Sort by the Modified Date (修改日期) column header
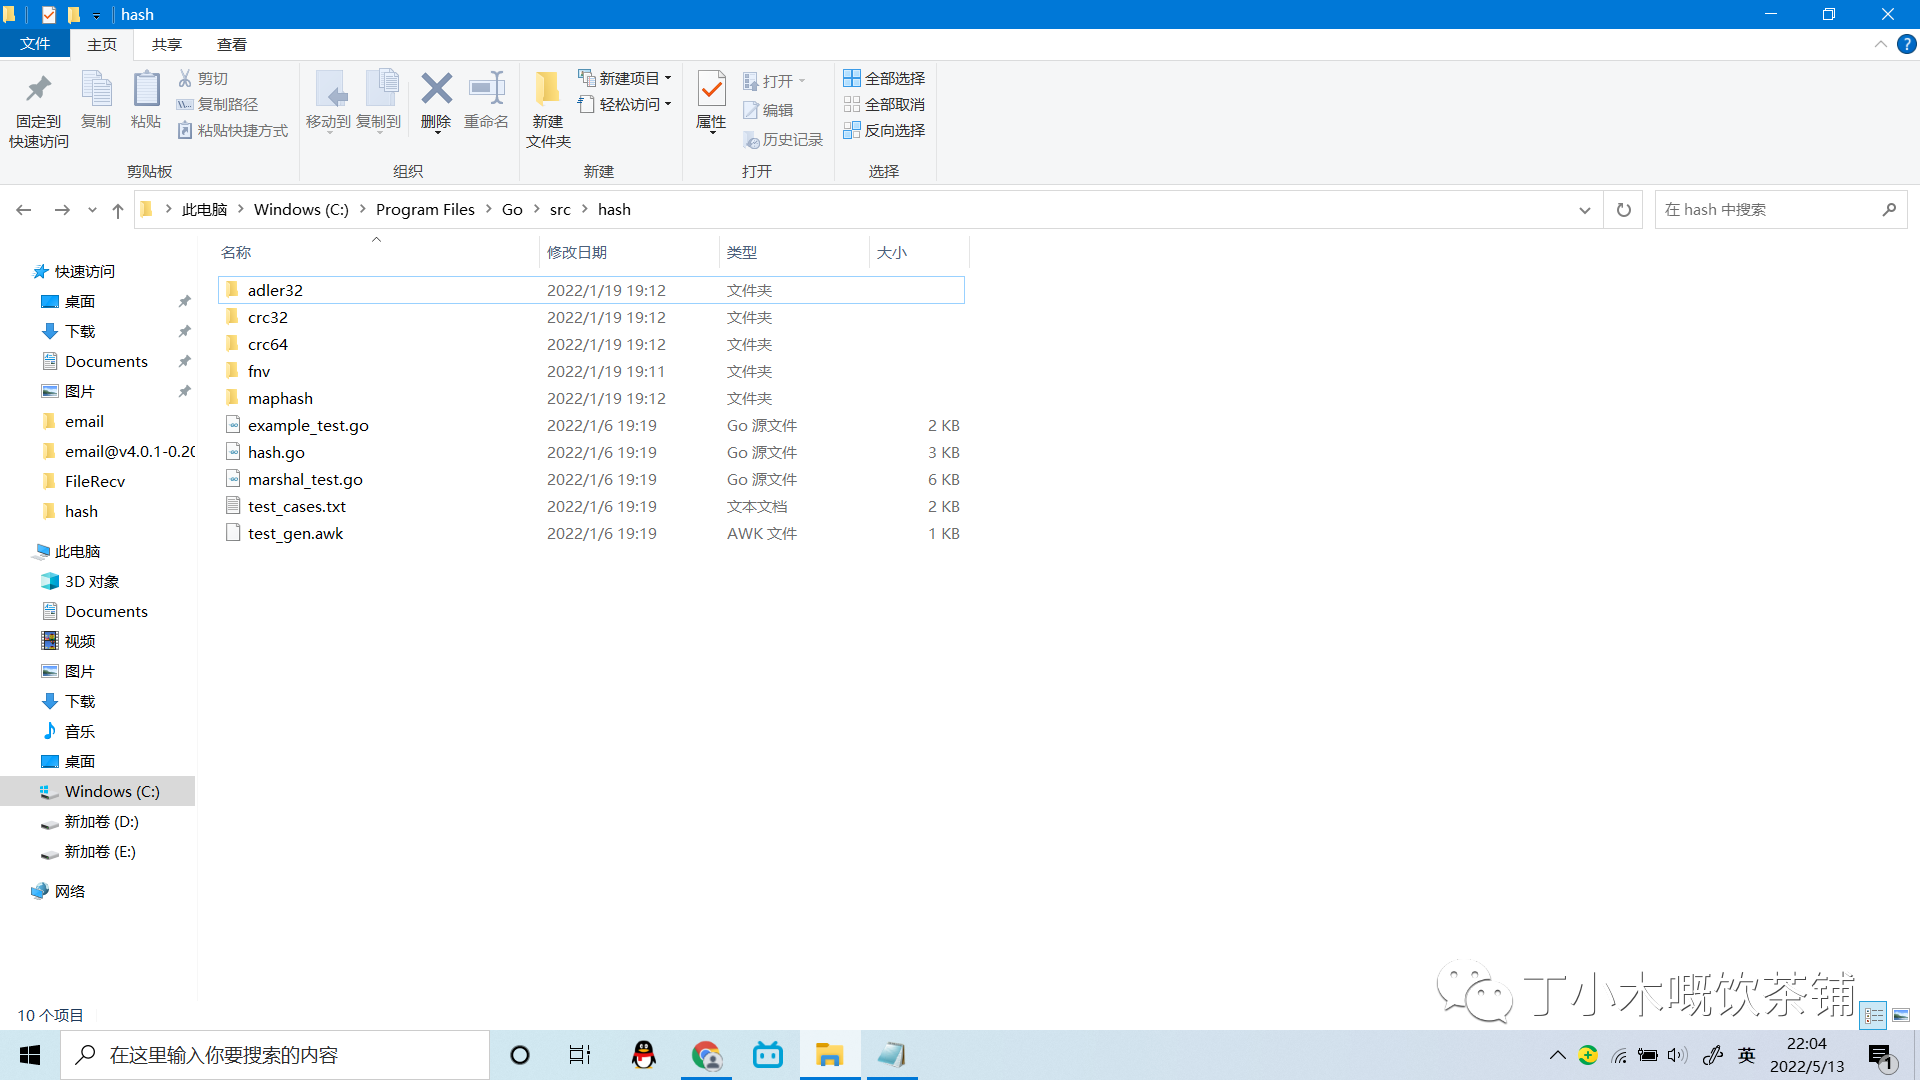The width and height of the screenshot is (1920, 1080). click(x=577, y=252)
